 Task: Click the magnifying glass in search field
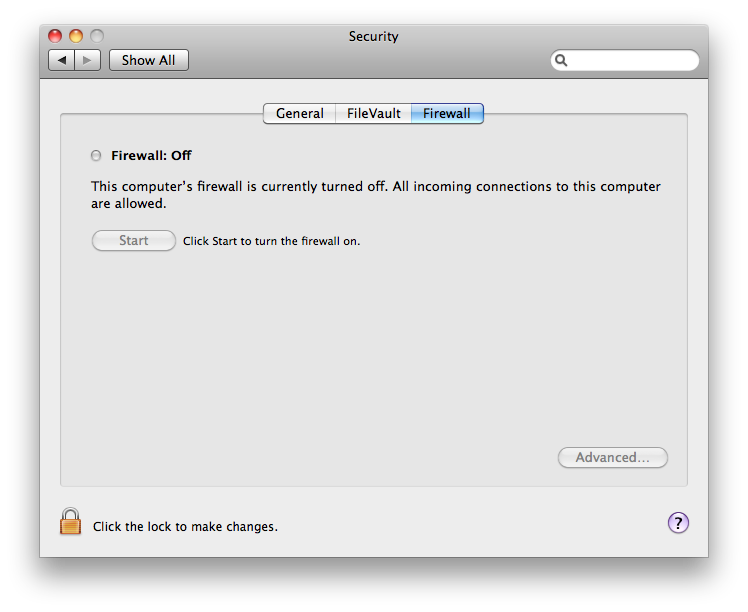562,61
